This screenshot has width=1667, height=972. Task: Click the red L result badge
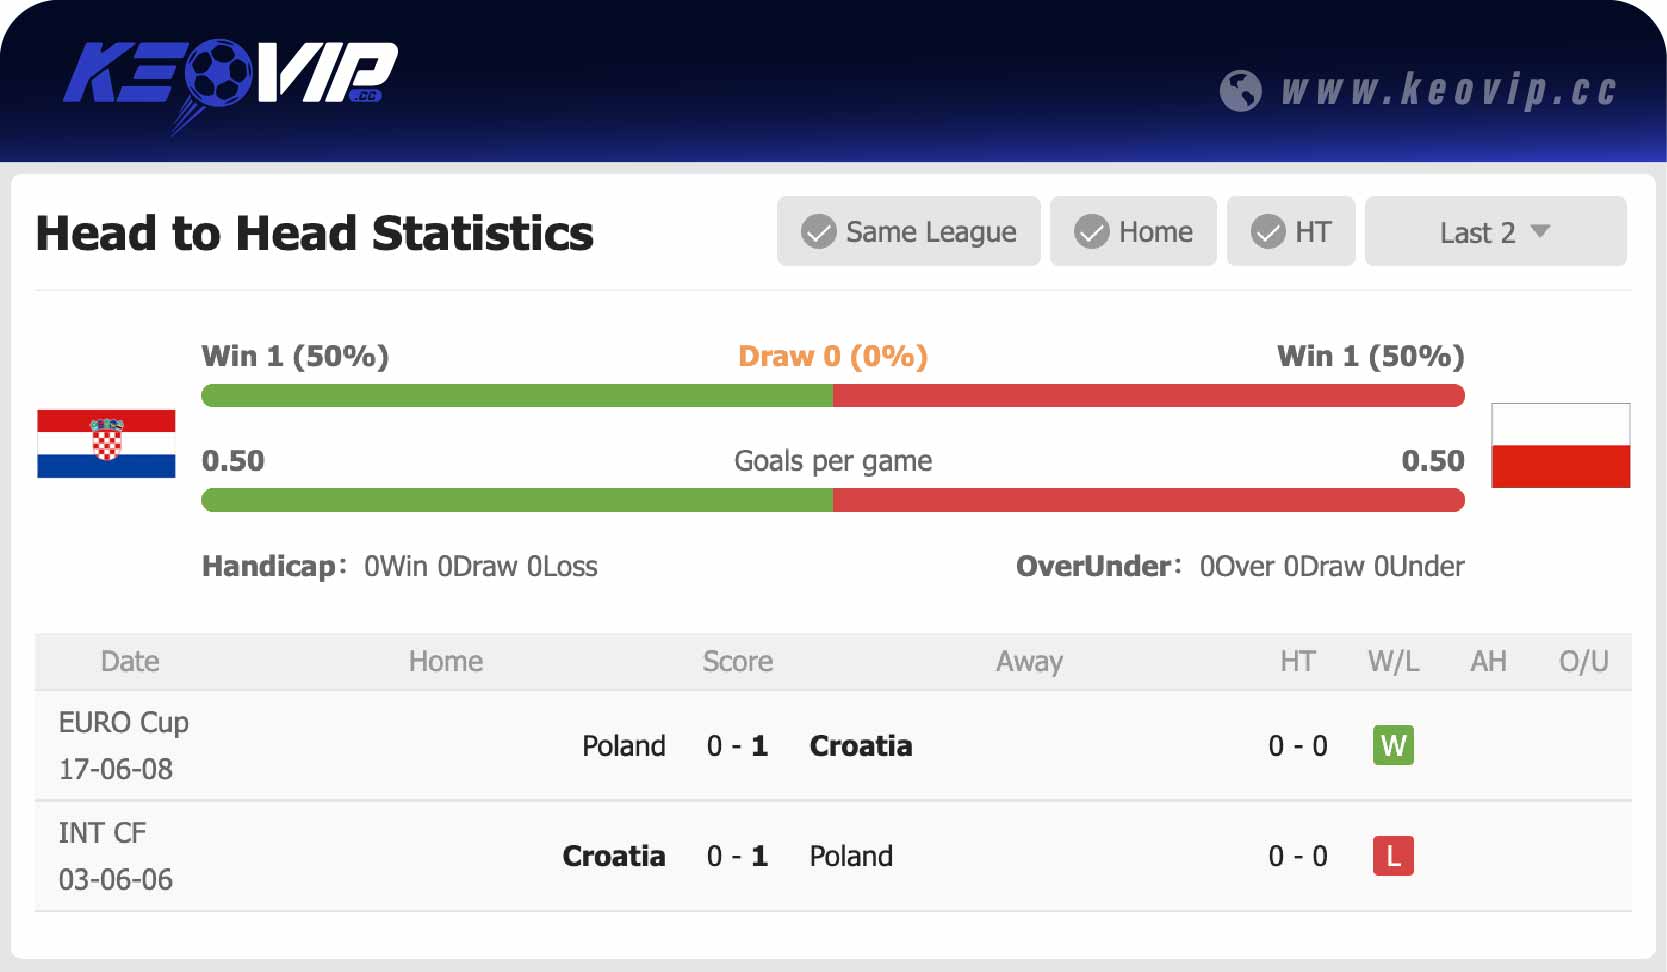pos(1393,856)
